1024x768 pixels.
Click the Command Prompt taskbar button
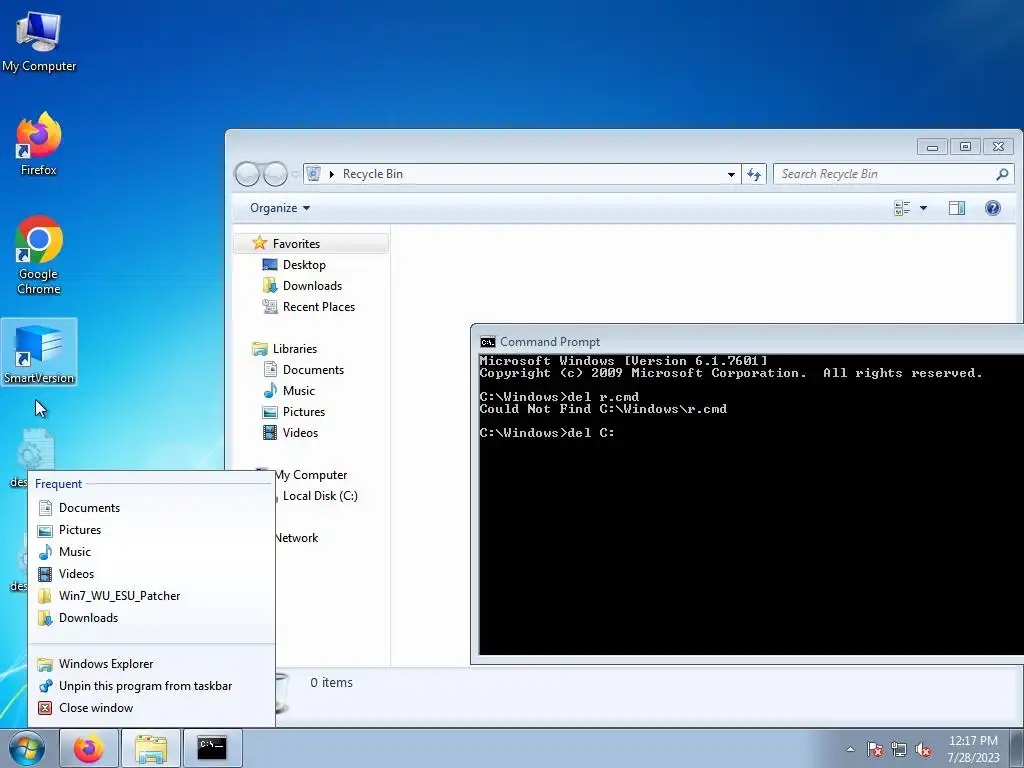(212, 748)
